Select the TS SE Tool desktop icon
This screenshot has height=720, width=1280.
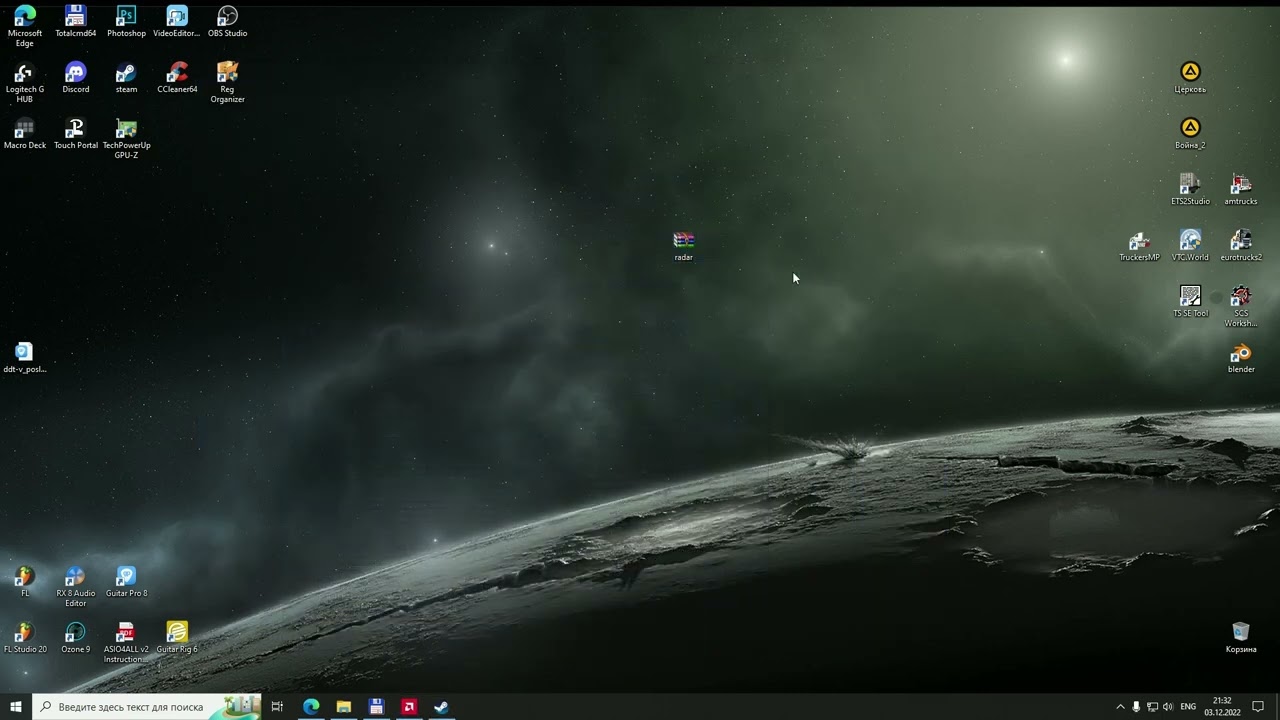(1190, 302)
